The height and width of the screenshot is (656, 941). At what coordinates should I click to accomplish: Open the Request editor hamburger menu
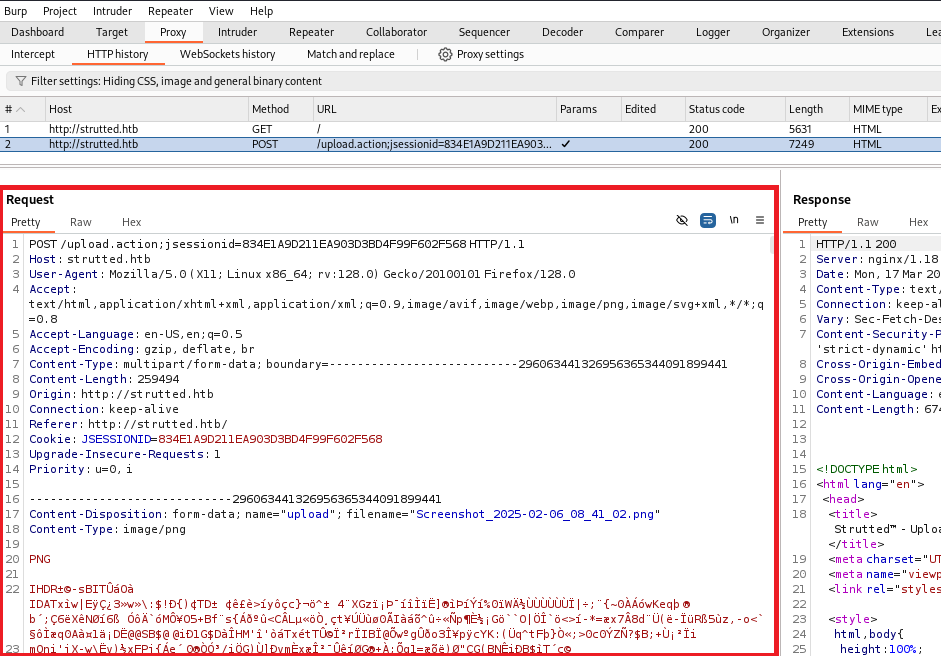(760, 220)
